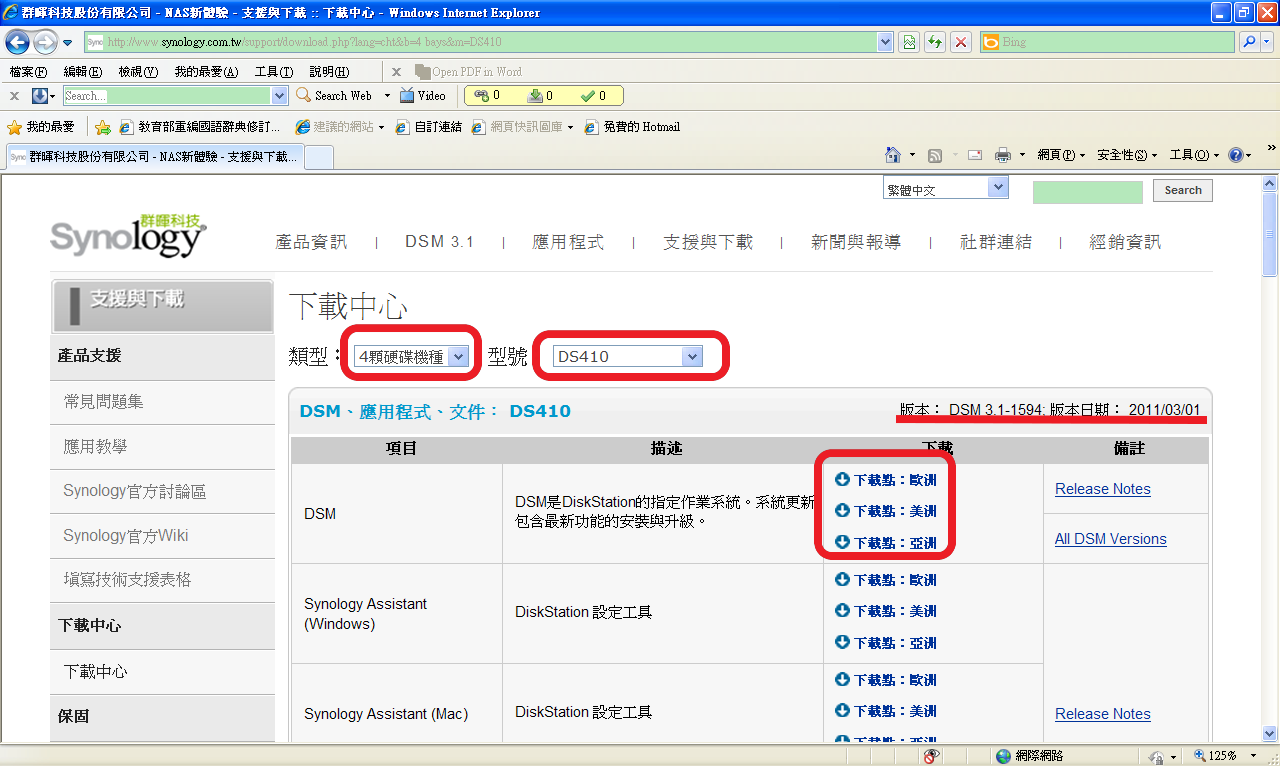Select 支援與下載 in site navigation
This screenshot has width=1280, height=766.
tap(708, 242)
